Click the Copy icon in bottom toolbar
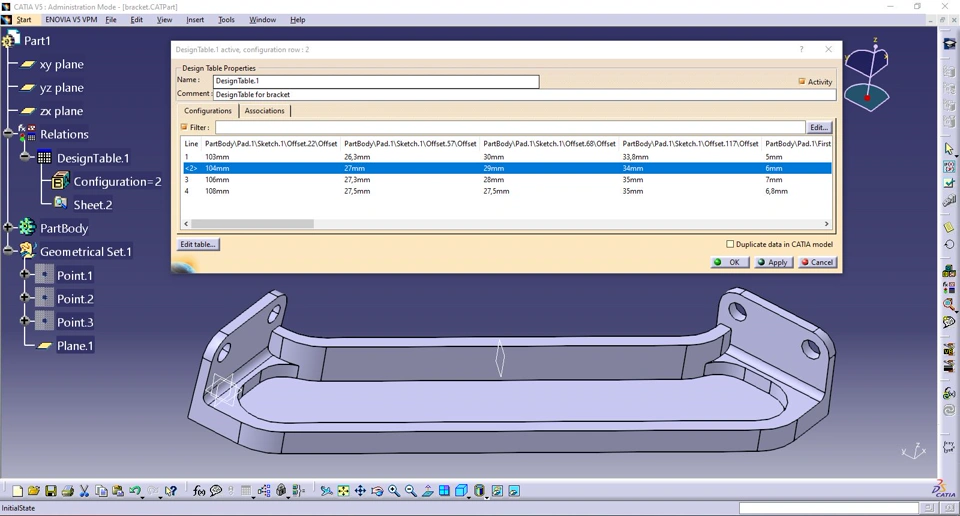This screenshot has height=516, width=960. (x=101, y=491)
